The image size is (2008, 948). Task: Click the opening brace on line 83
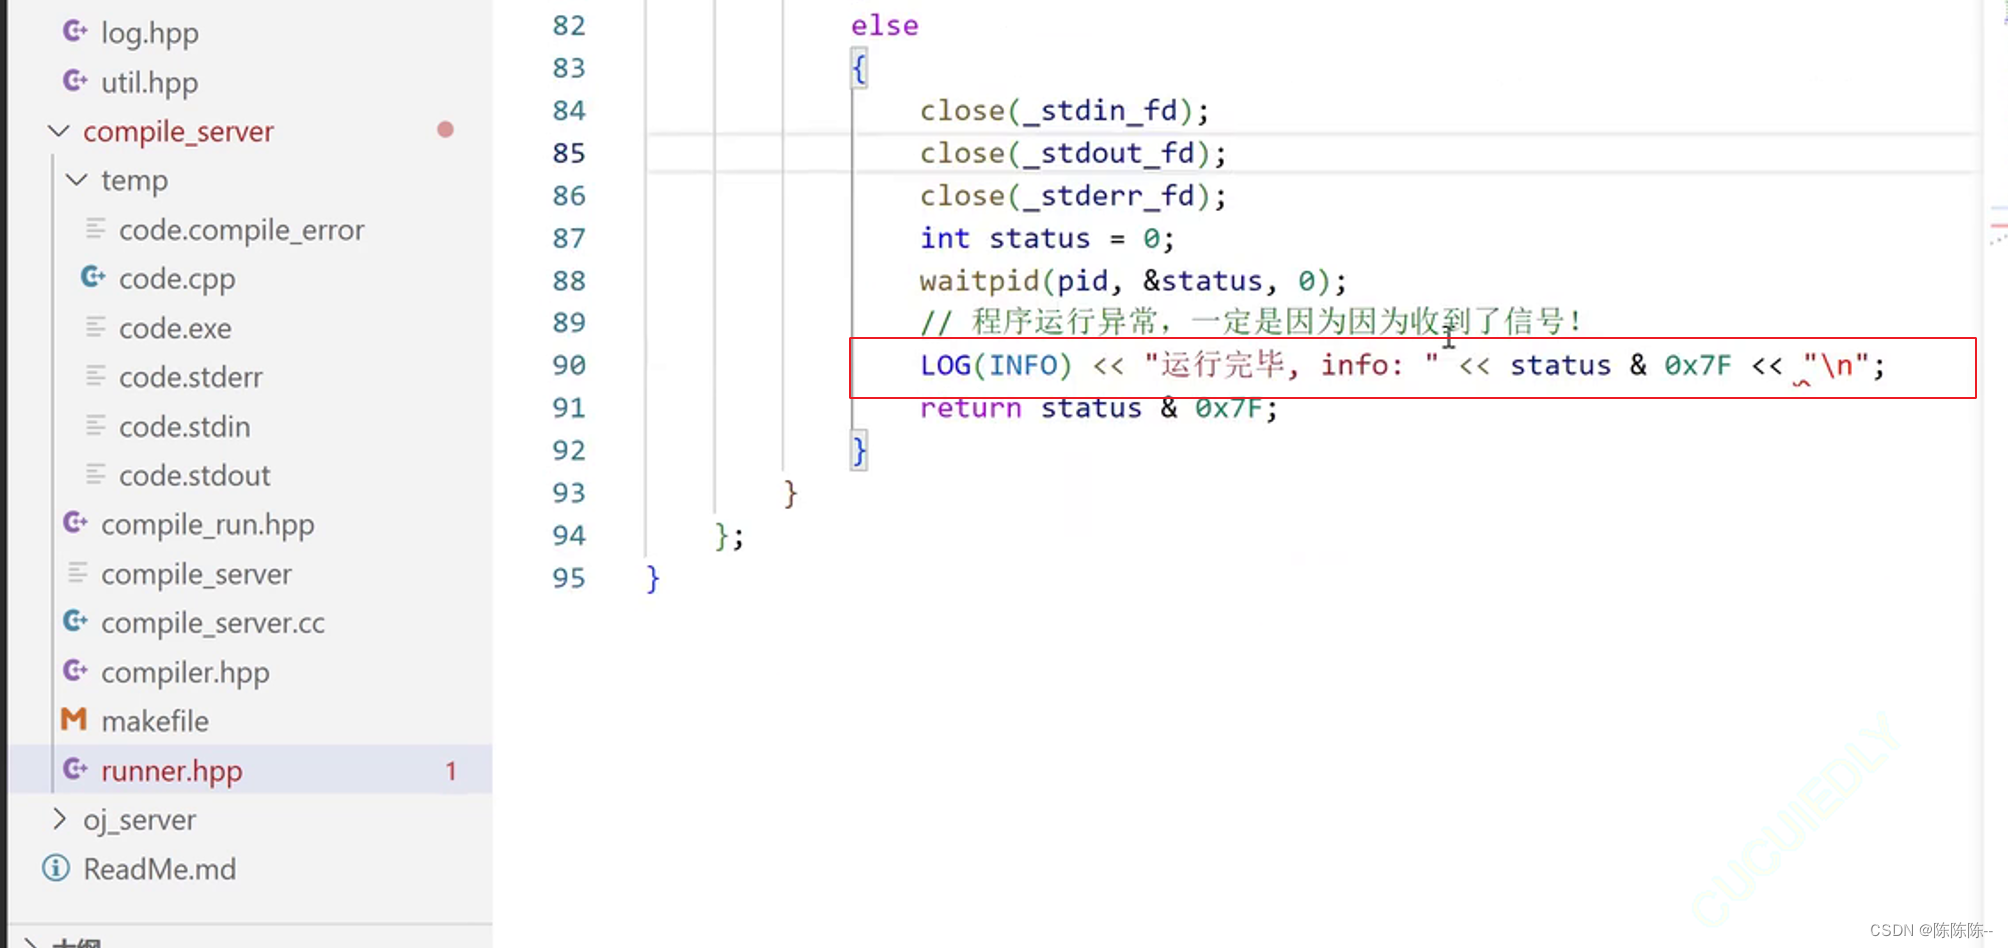click(859, 69)
